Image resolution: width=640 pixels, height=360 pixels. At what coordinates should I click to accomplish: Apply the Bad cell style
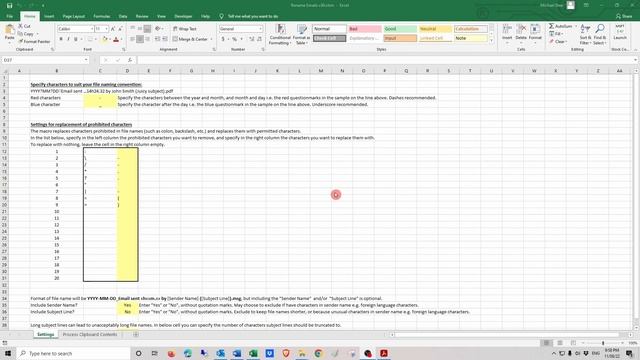(365, 29)
